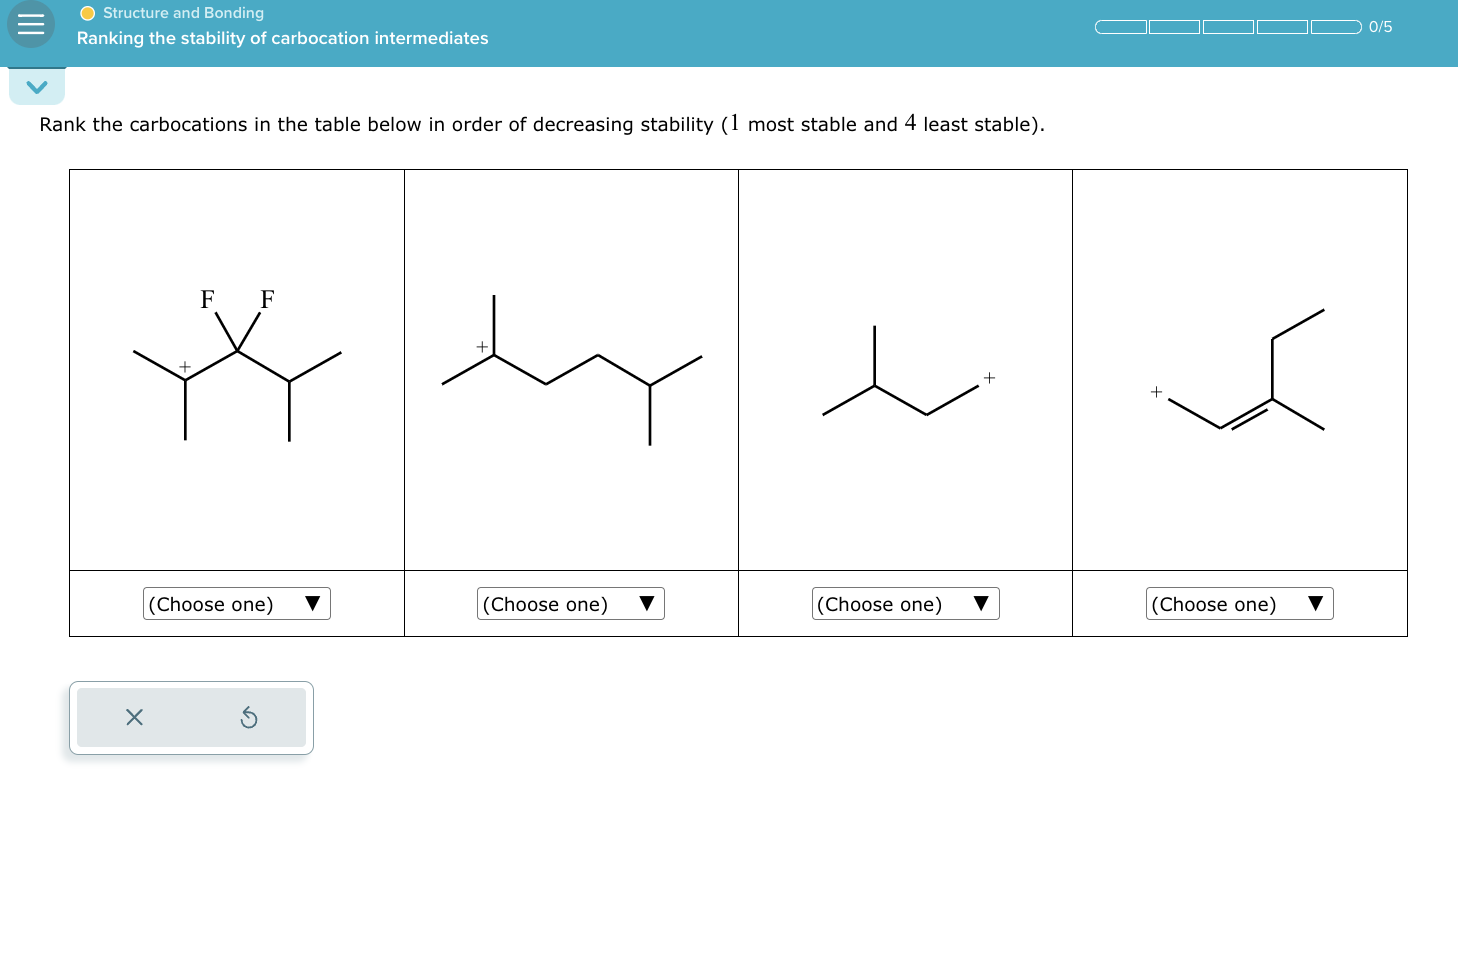Screen dimensions: 1458x974
Task: Click the dropdown triangle on the first Choose one
Action: click(x=313, y=602)
